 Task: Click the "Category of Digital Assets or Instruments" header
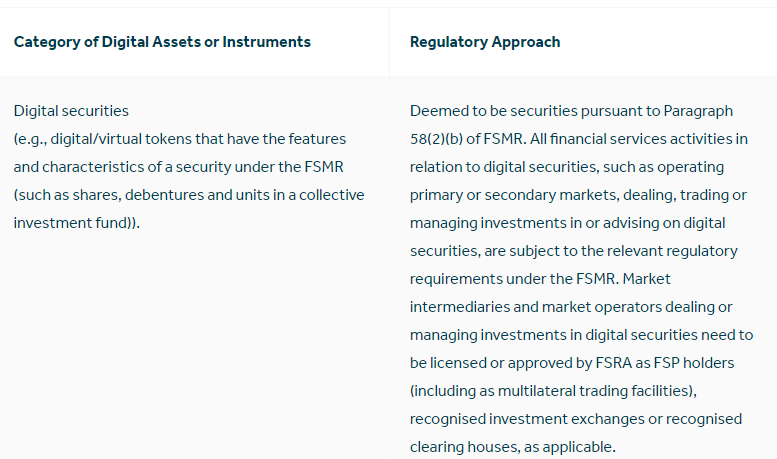coord(162,42)
